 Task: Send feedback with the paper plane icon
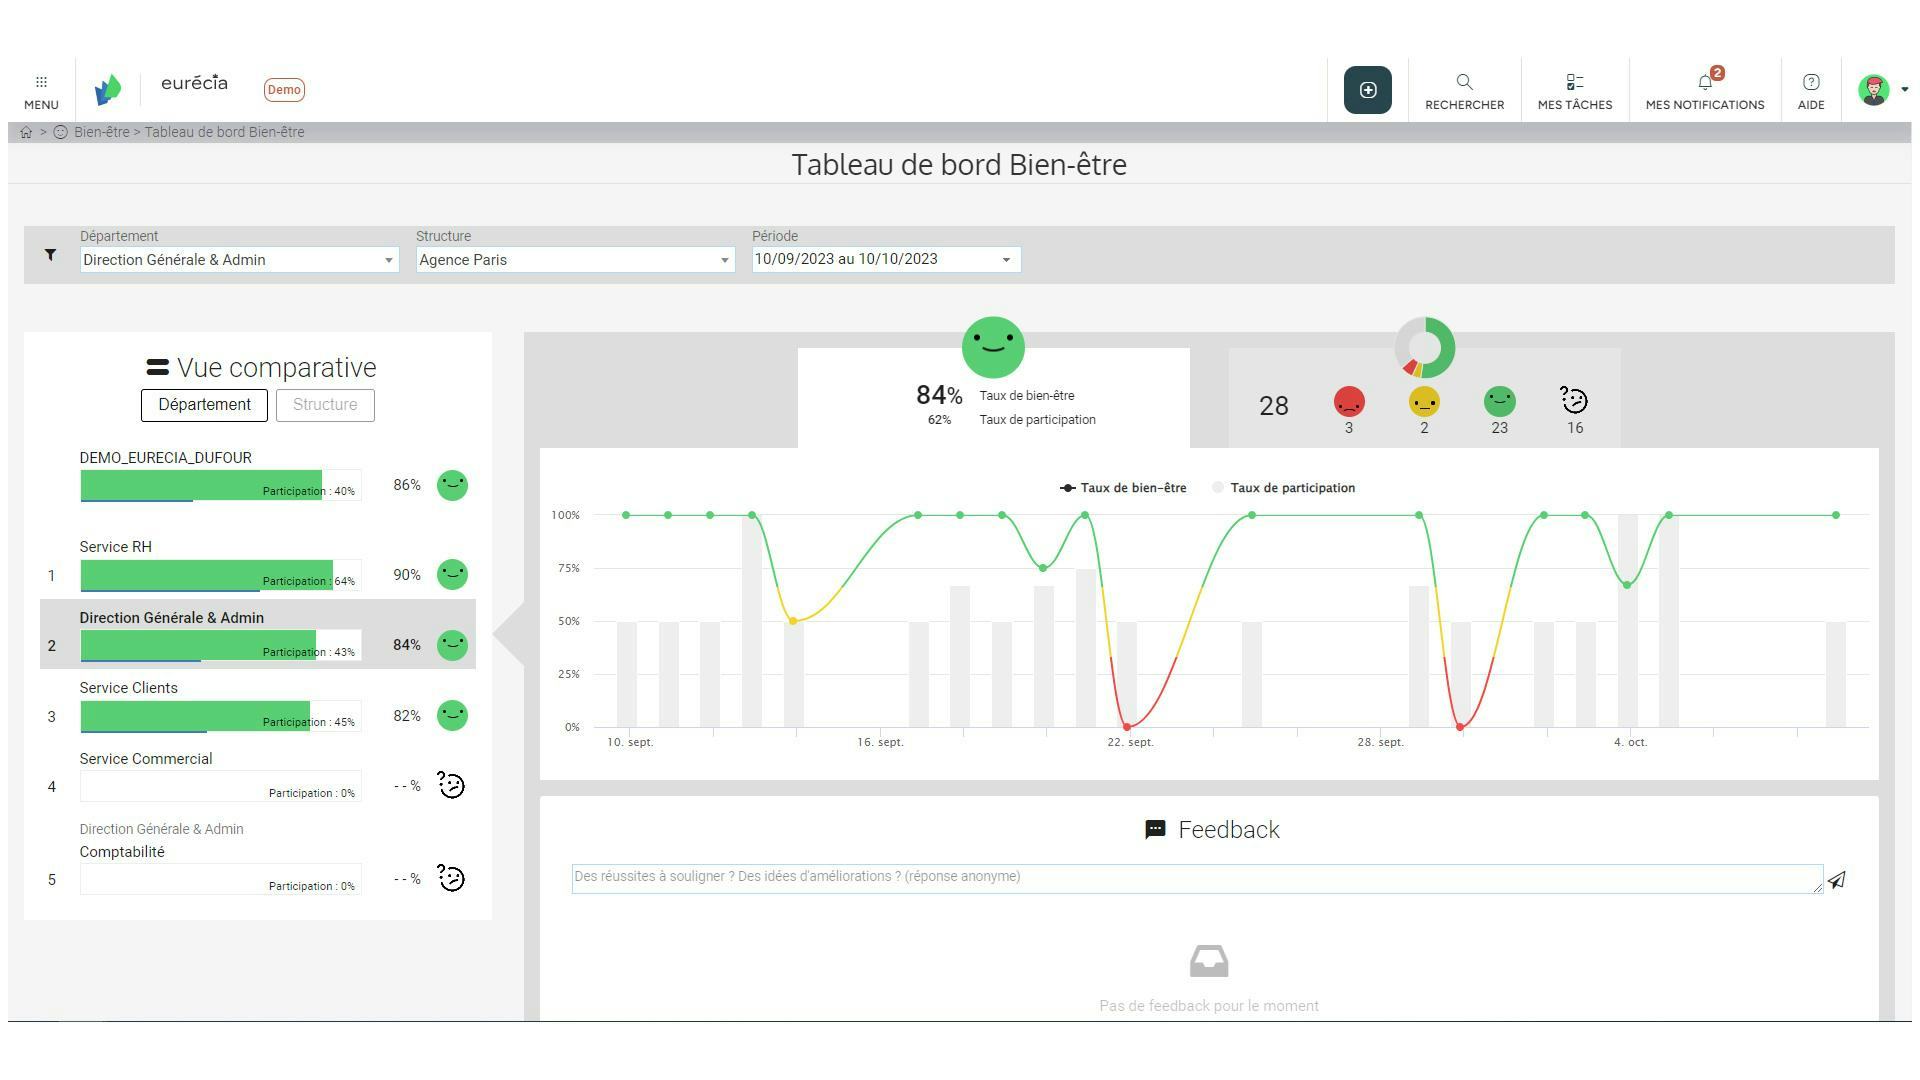pyautogui.click(x=1837, y=880)
